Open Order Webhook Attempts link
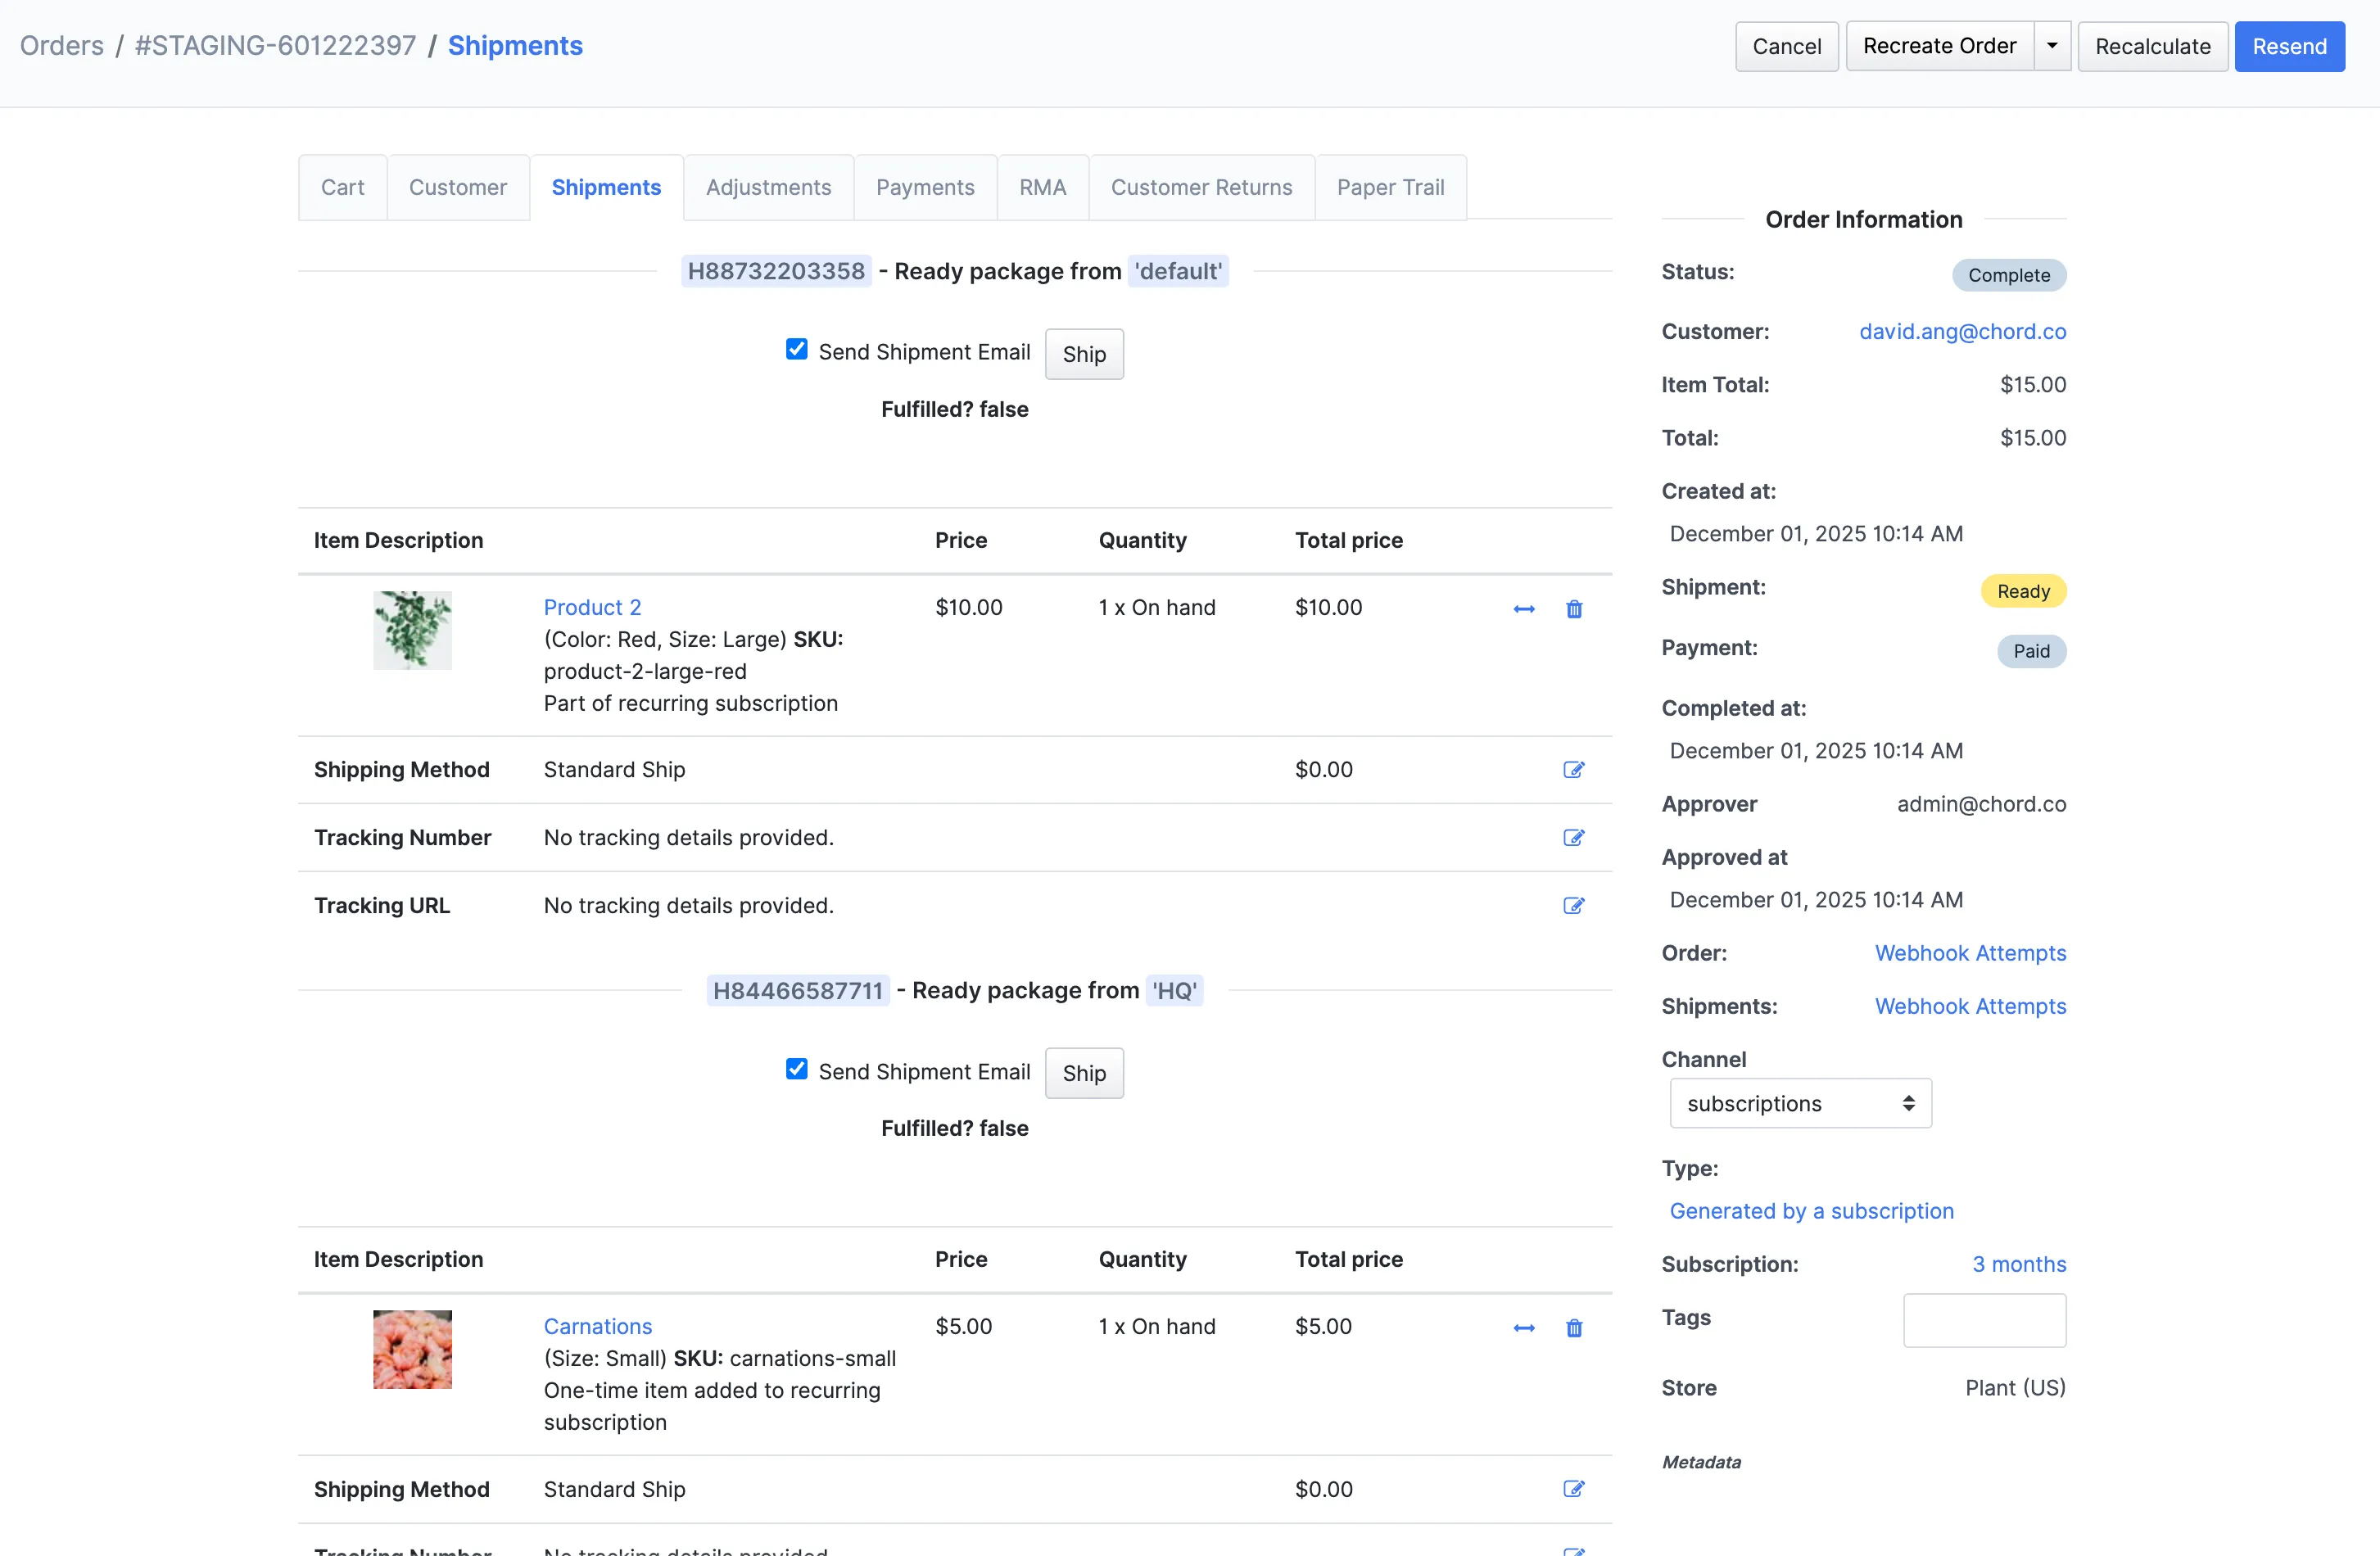This screenshot has height=1556, width=2380. pyautogui.click(x=1970, y=953)
